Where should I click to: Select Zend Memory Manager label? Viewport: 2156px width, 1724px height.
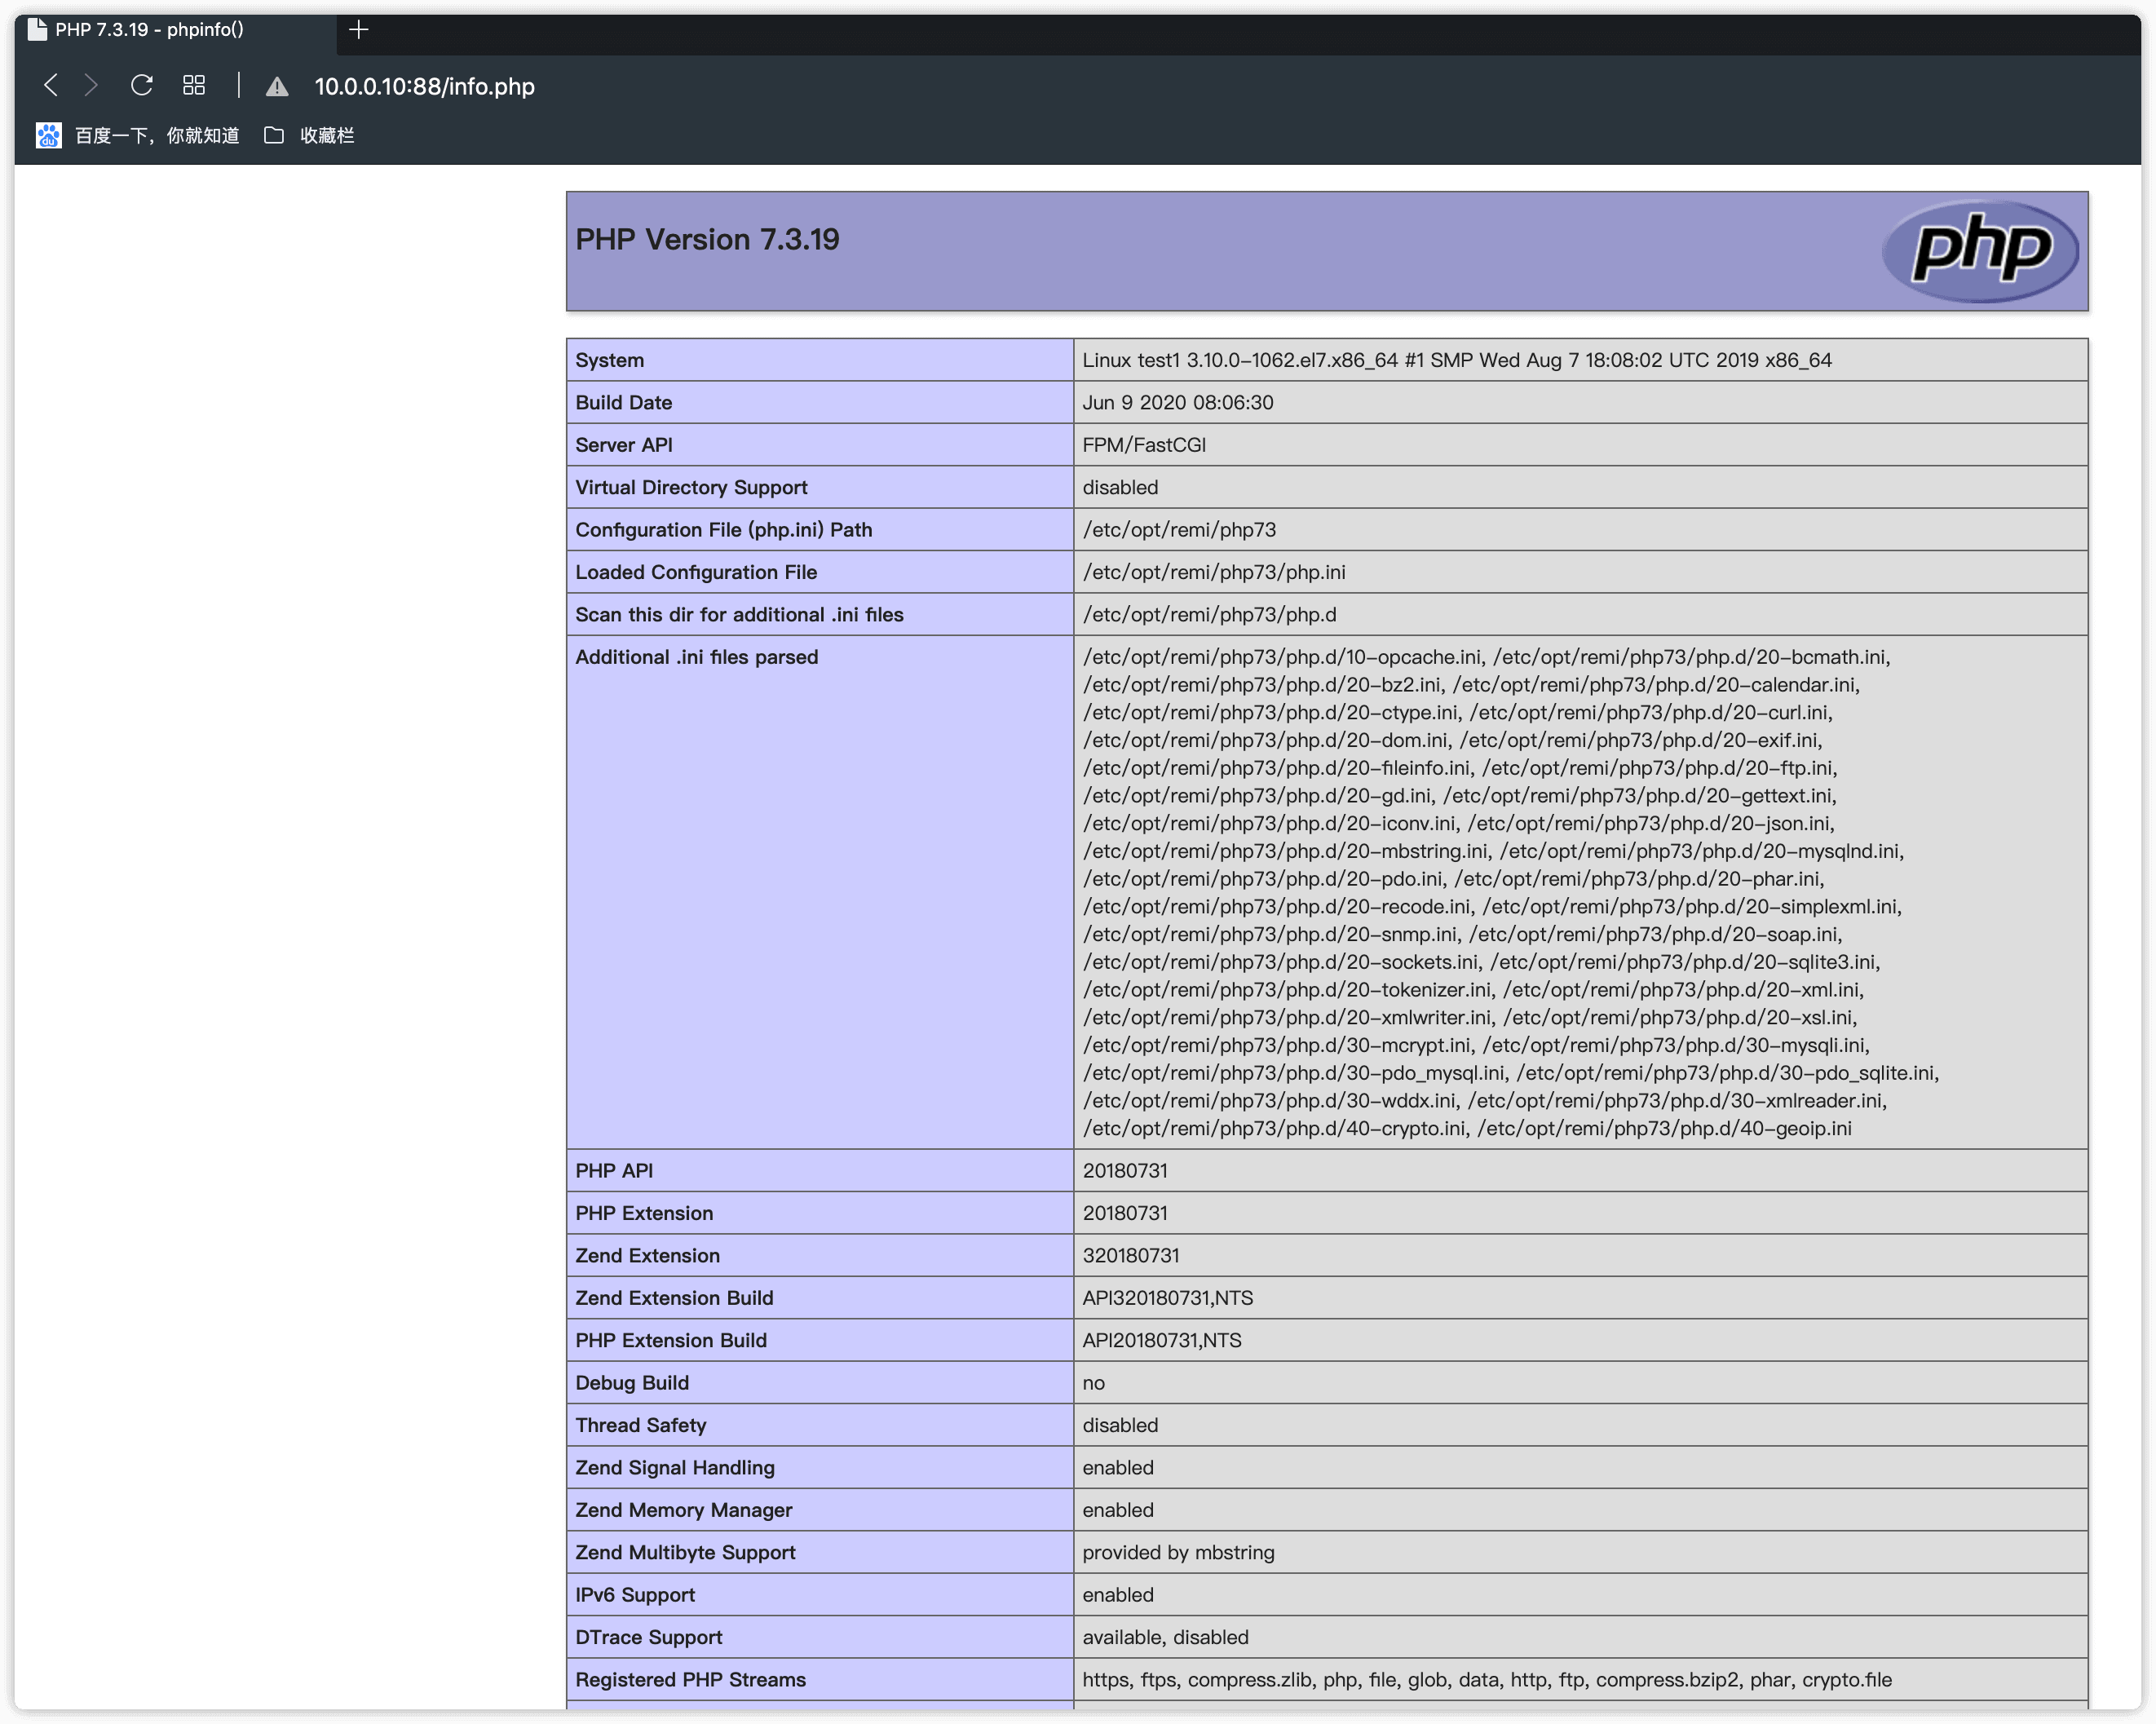[683, 1511]
